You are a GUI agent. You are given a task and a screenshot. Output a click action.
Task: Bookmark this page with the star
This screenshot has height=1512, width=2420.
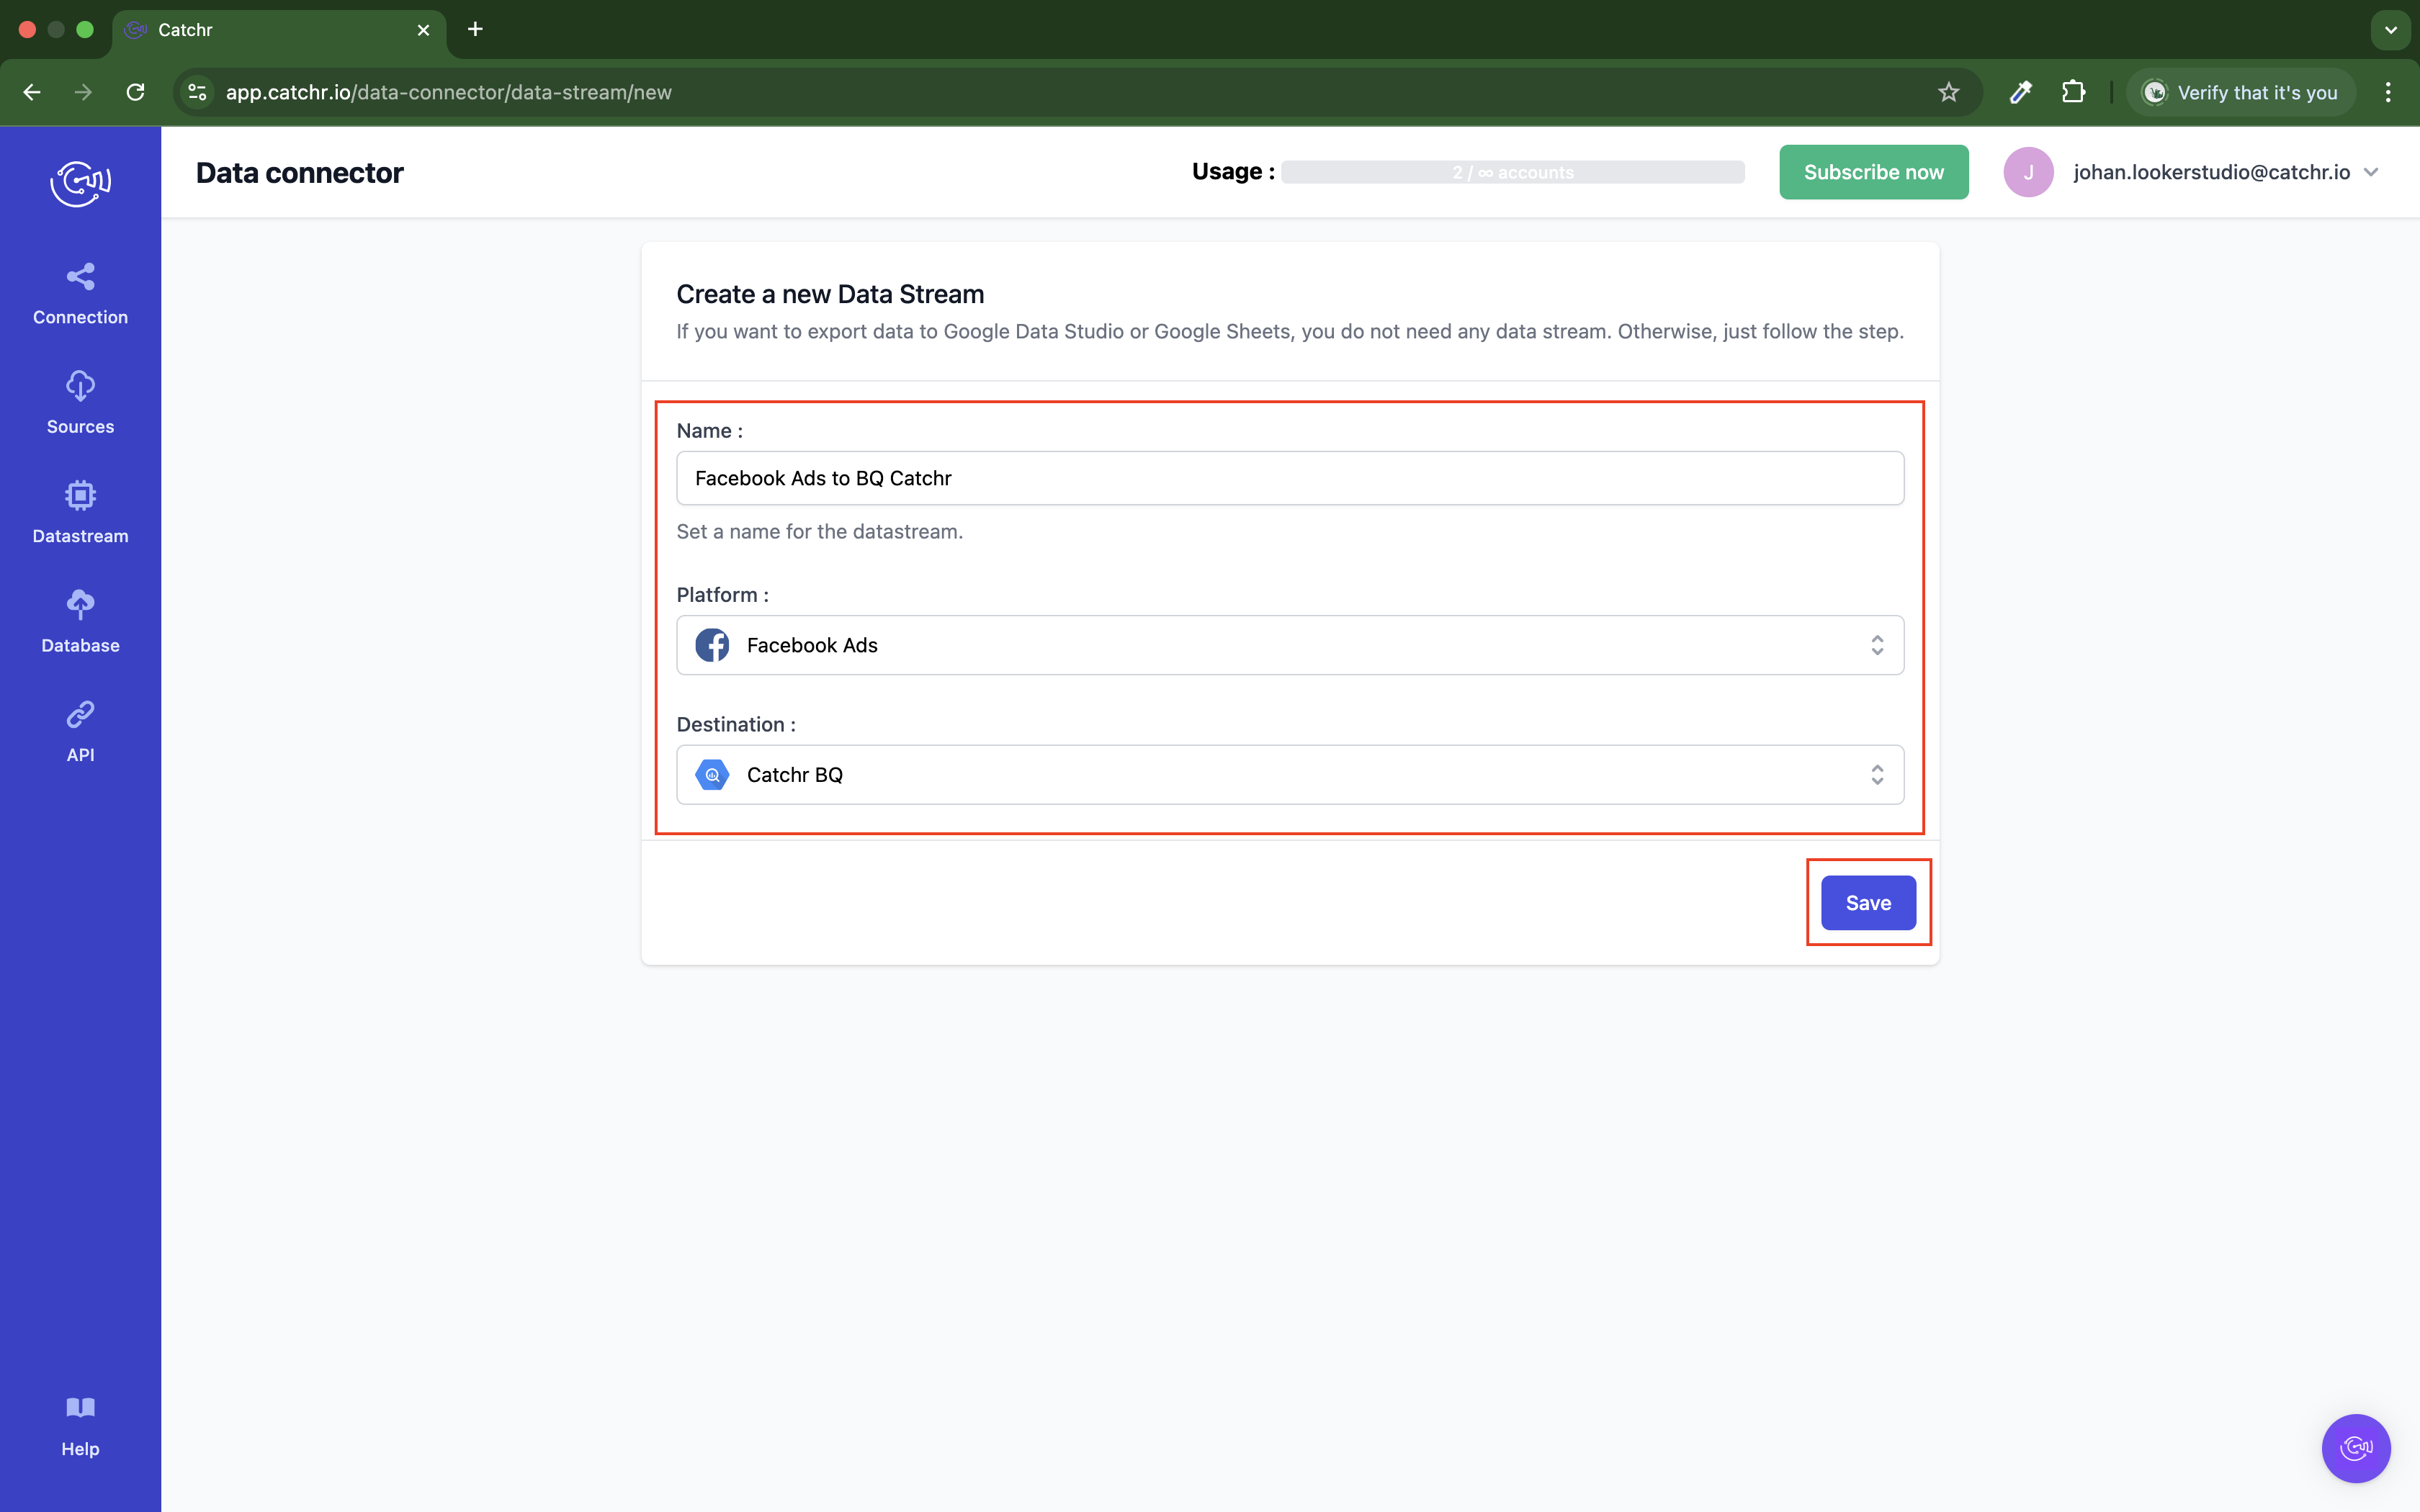[1948, 92]
